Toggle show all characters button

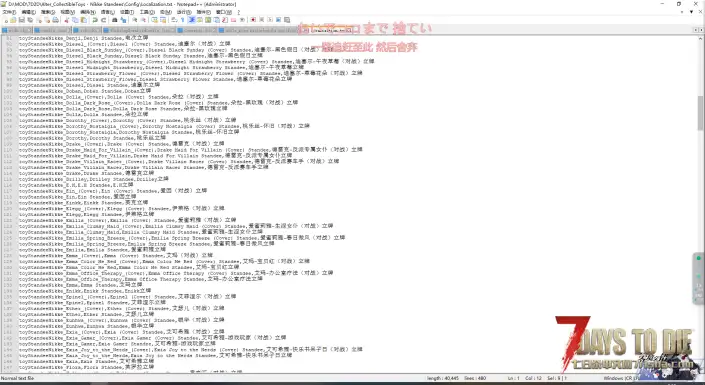(182, 20)
